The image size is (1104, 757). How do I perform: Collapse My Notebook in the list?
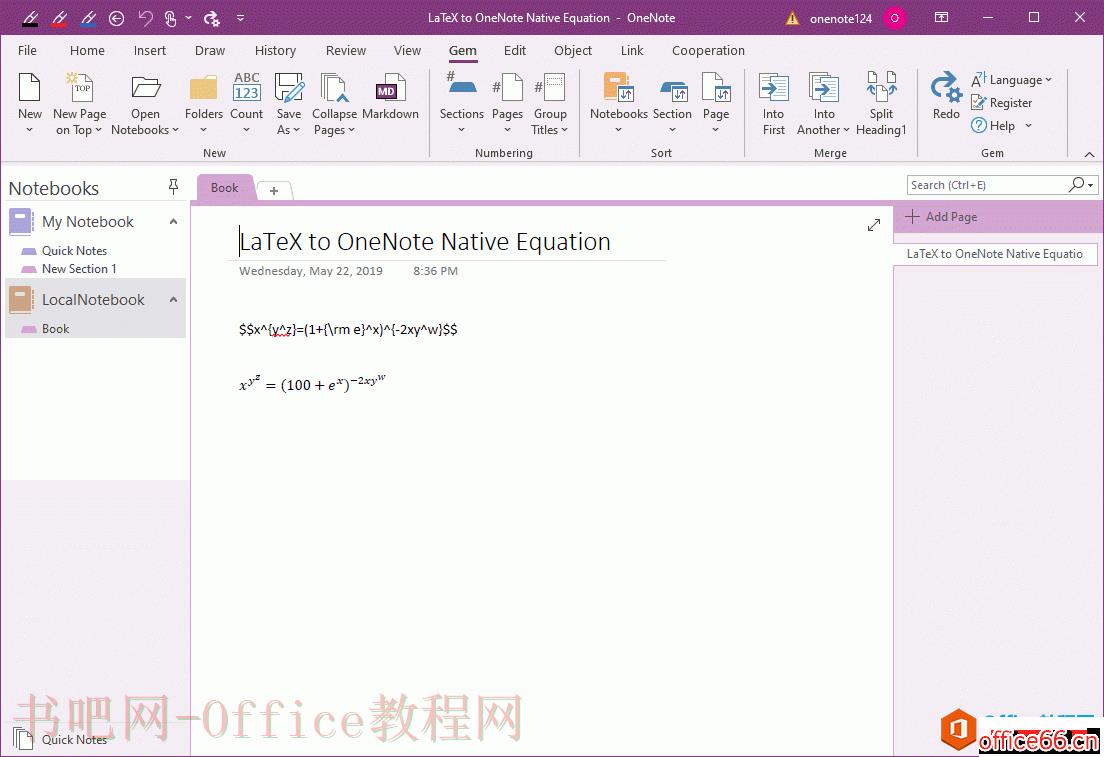point(173,222)
